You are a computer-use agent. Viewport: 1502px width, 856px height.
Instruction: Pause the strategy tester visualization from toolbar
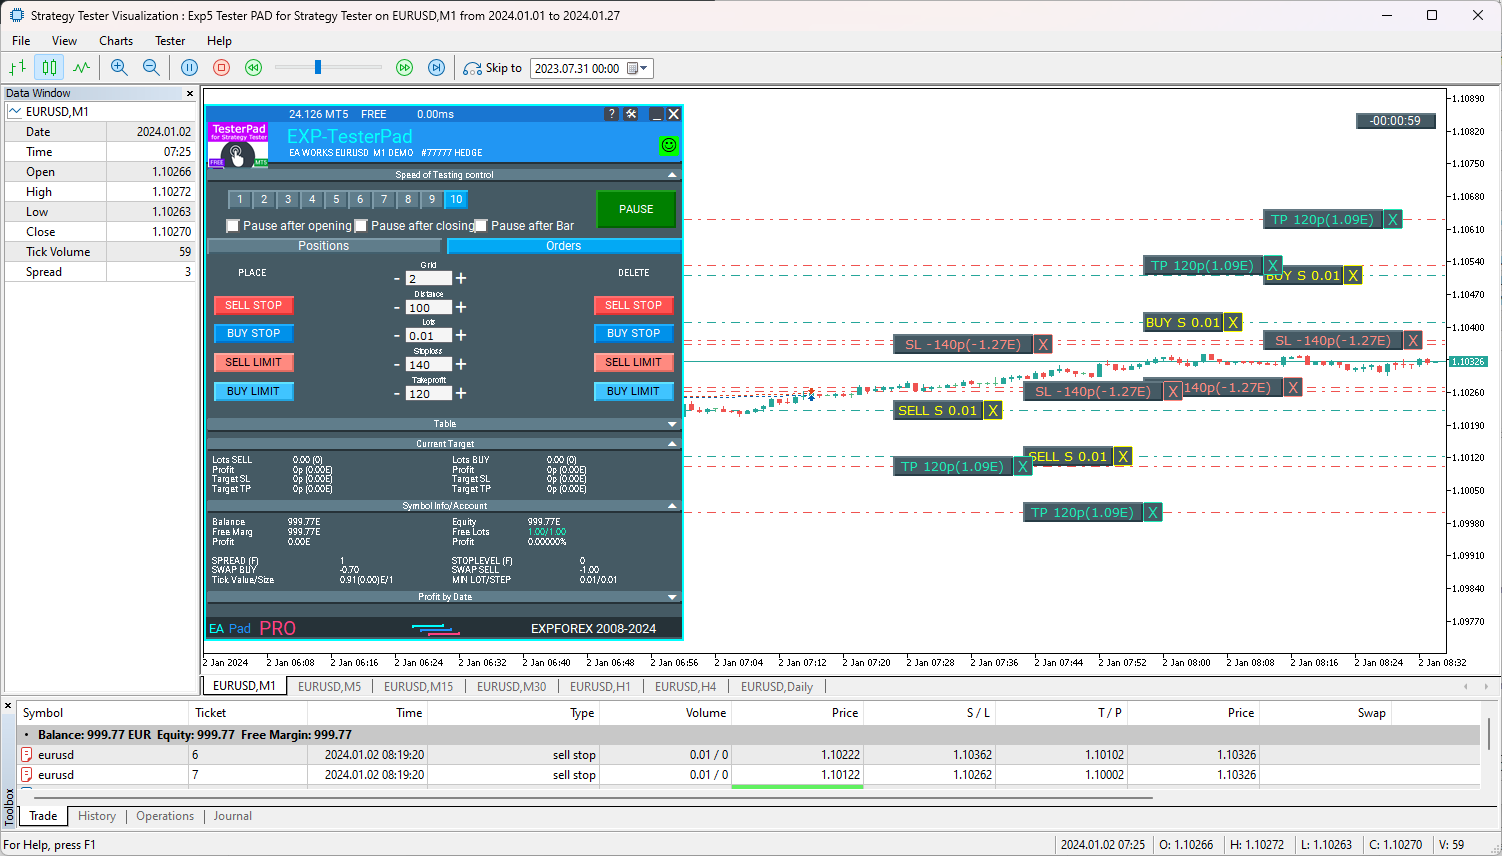[190, 67]
